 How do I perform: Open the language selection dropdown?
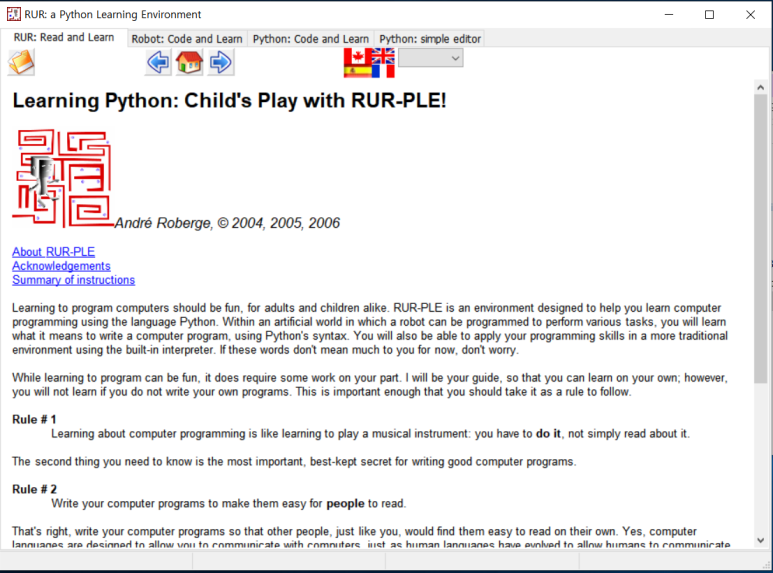click(x=431, y=59)
